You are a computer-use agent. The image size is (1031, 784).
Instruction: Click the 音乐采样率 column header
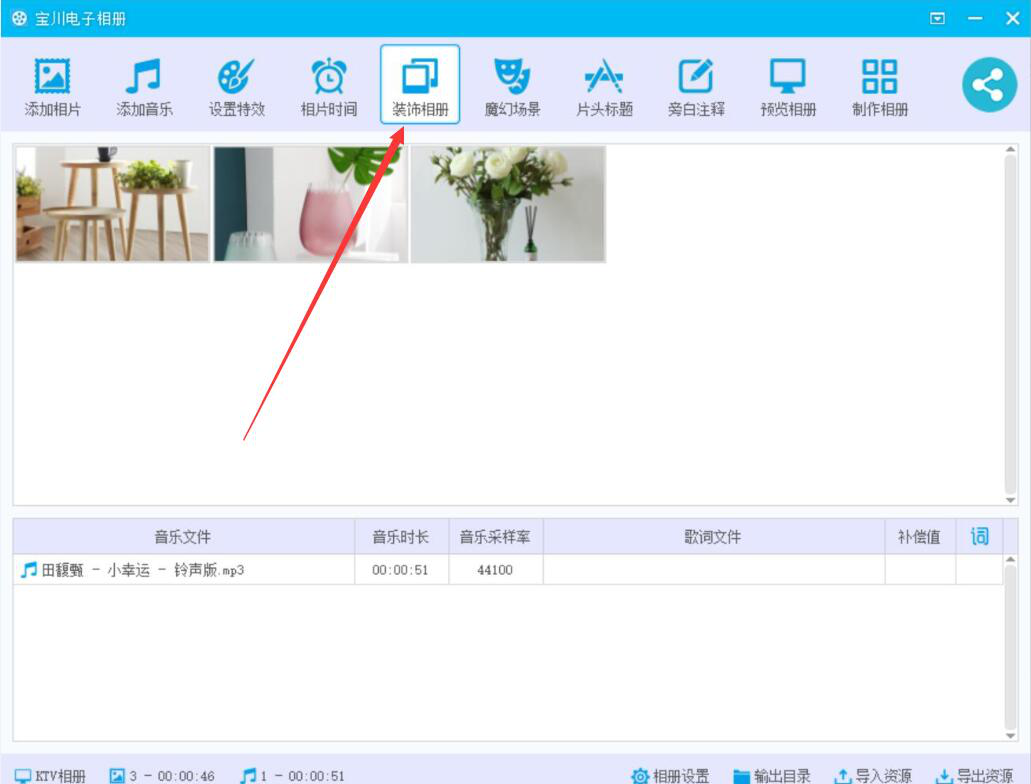pos(496,537)
